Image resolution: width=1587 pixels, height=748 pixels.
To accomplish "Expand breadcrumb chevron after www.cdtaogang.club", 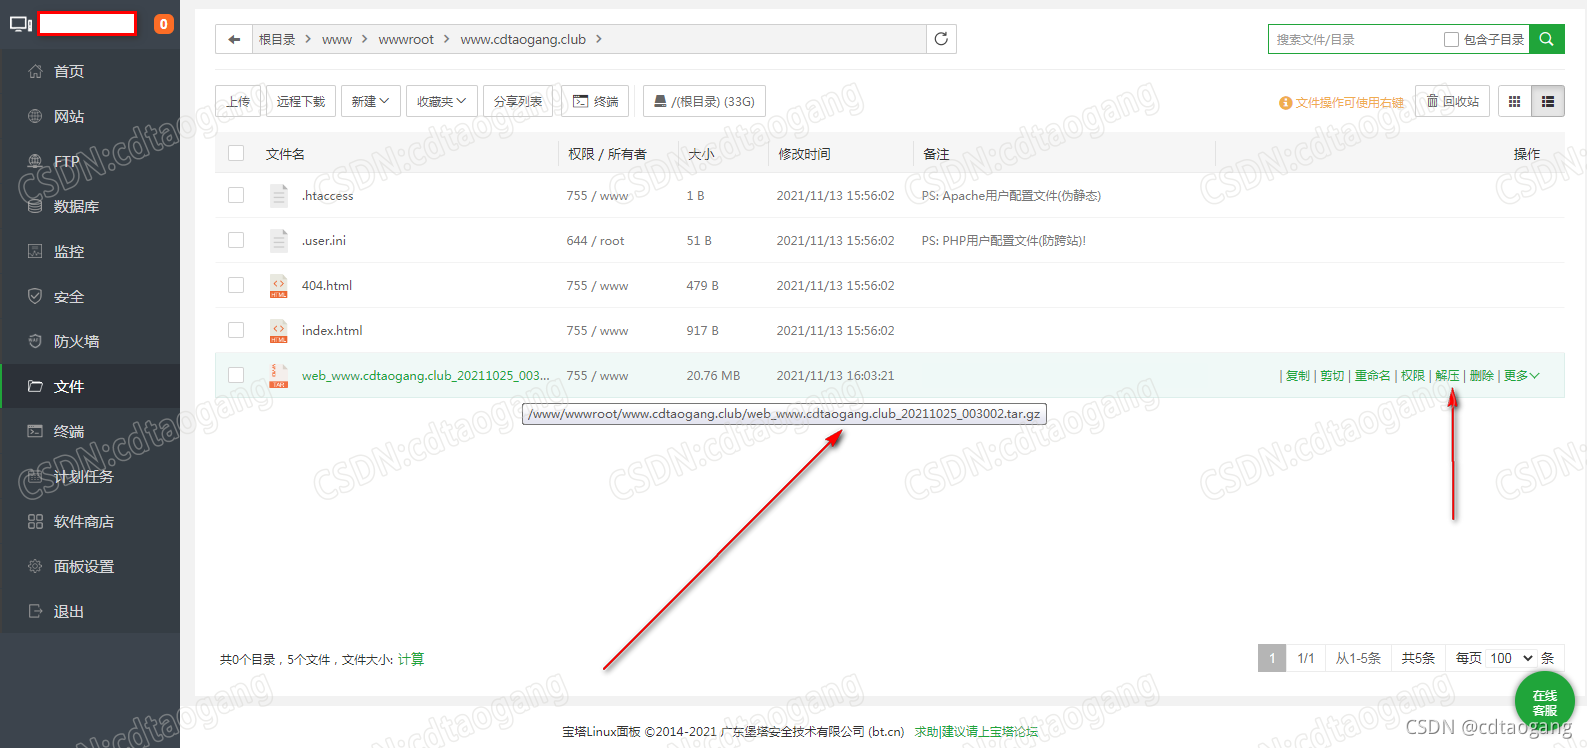I will tap(599, 39).
